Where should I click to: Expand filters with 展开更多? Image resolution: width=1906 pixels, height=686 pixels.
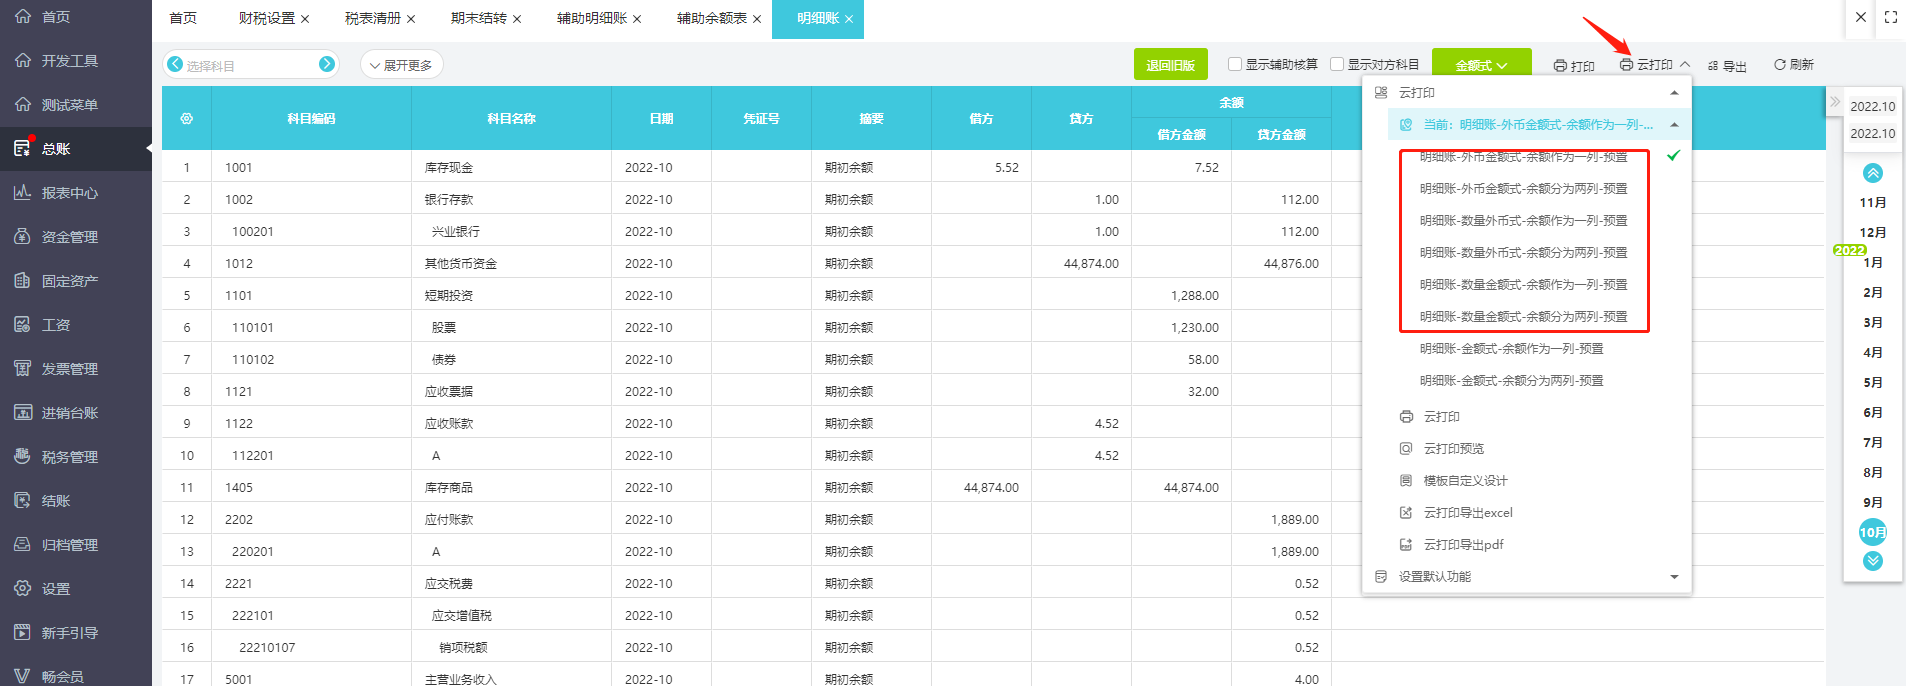[x=401, y=65]
